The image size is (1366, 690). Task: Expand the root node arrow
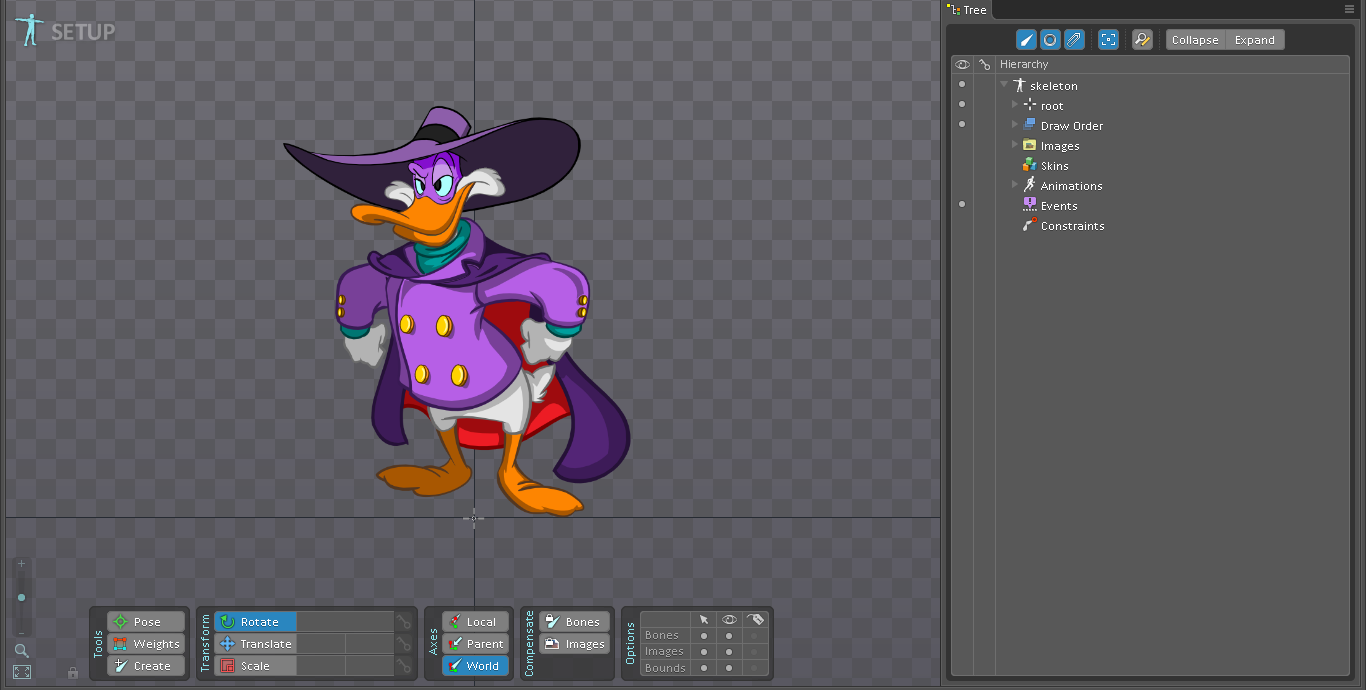(1014, 104)
